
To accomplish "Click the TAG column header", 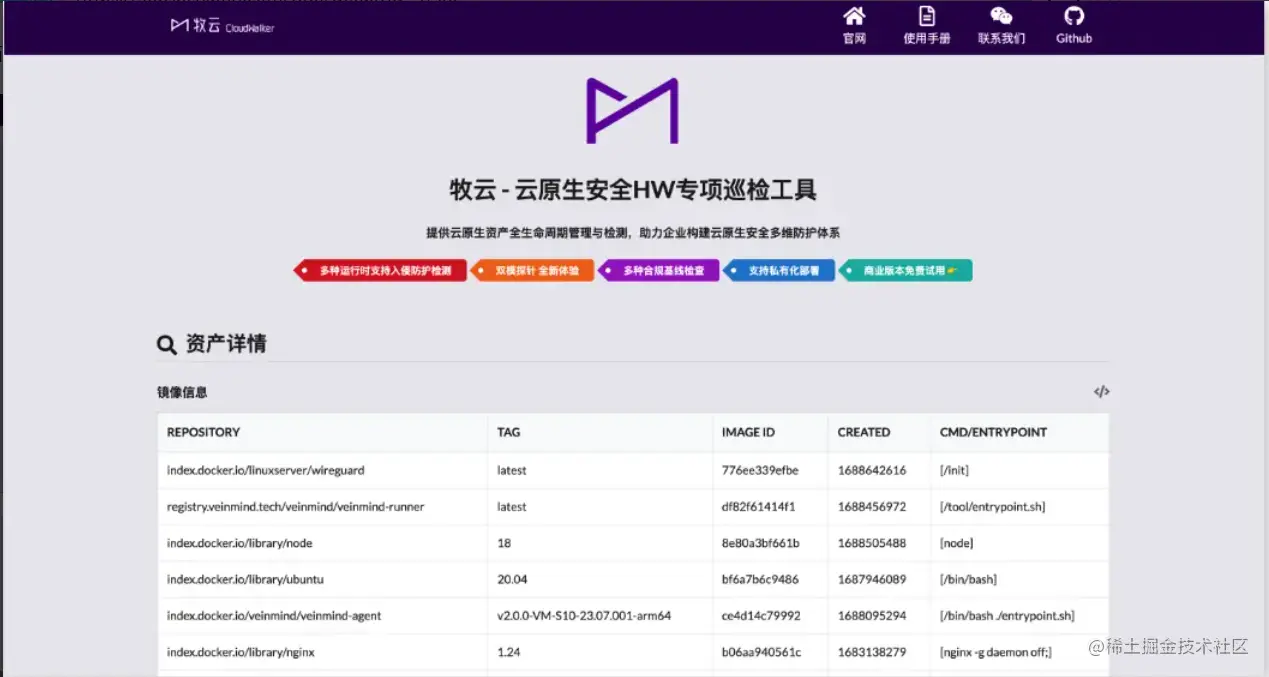I will point(509,432).
